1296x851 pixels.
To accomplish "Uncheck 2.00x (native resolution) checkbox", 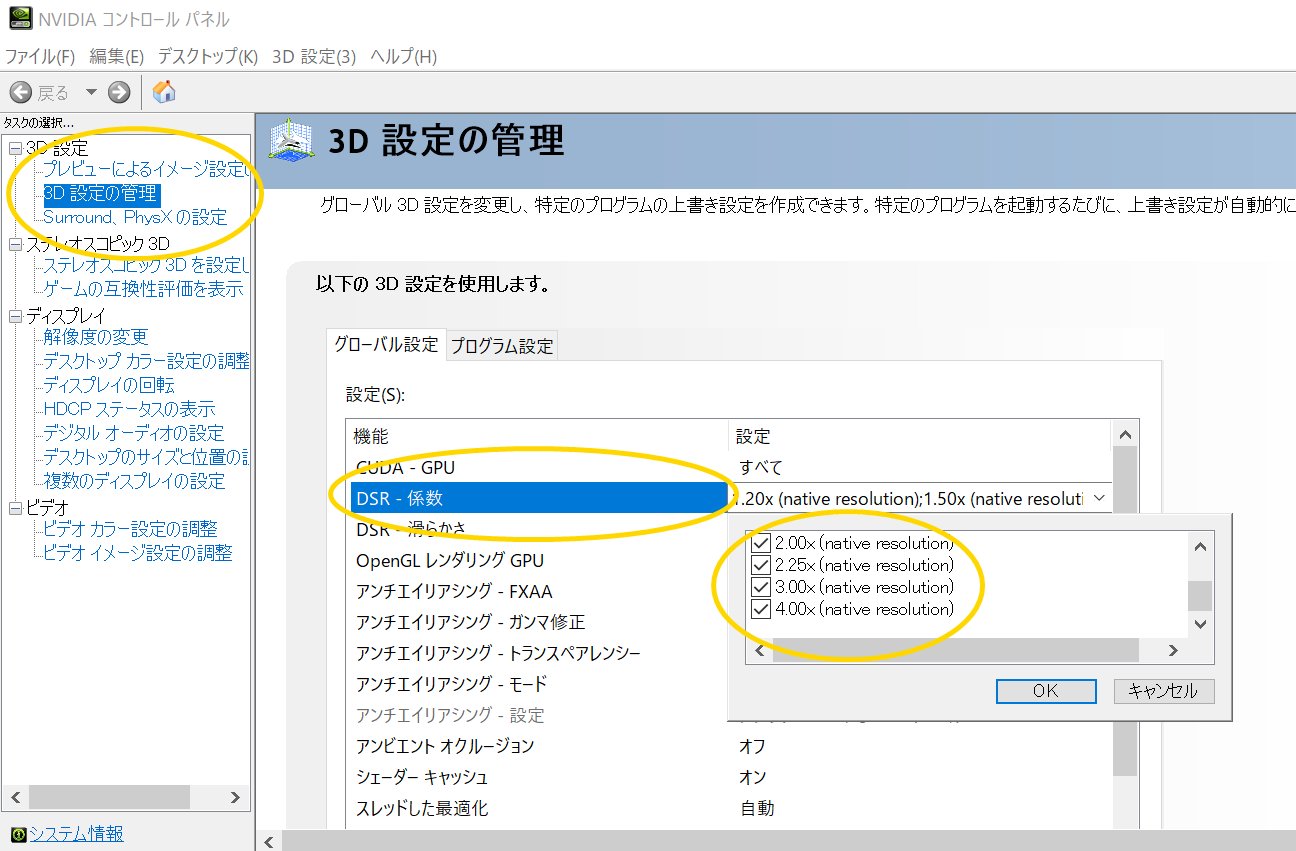I will [761, 543].
